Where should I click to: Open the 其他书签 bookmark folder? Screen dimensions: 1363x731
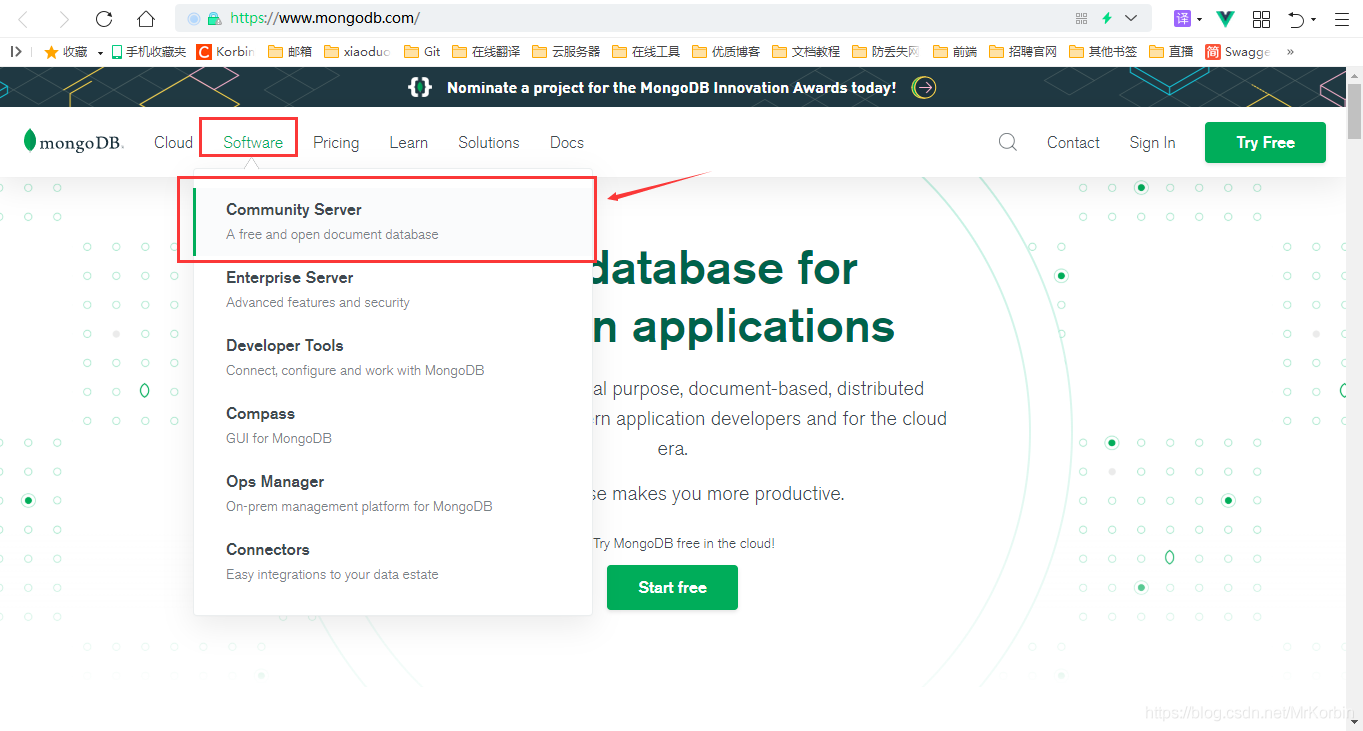tap(1103, 51)
